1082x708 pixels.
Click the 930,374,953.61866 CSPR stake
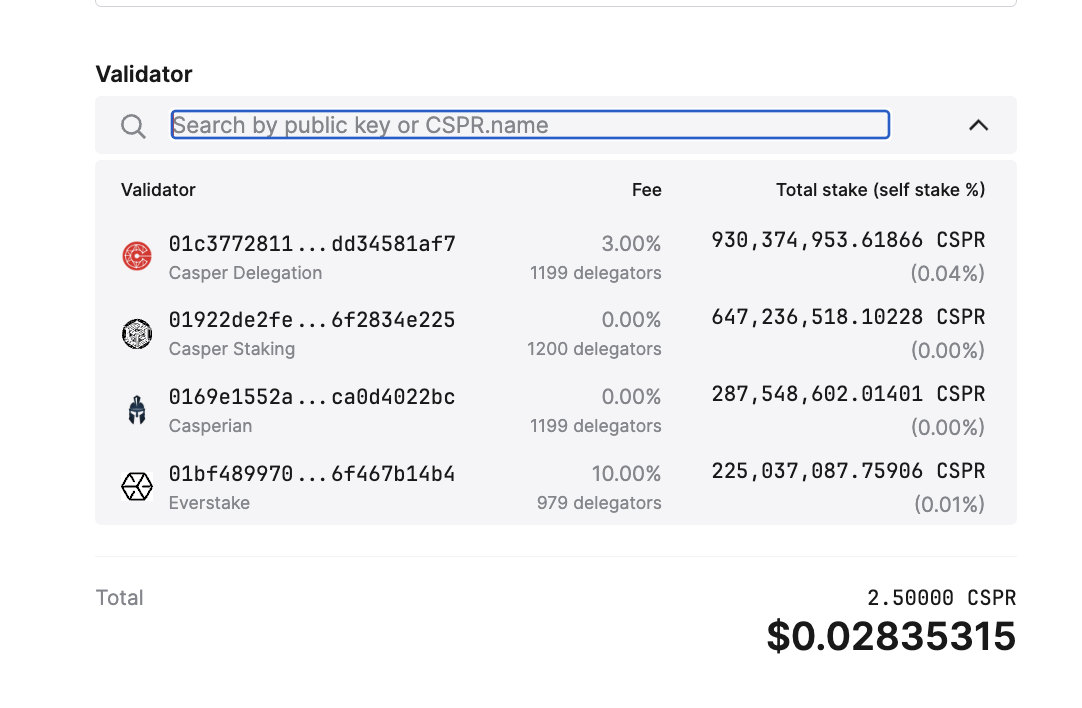pos(848,240)
